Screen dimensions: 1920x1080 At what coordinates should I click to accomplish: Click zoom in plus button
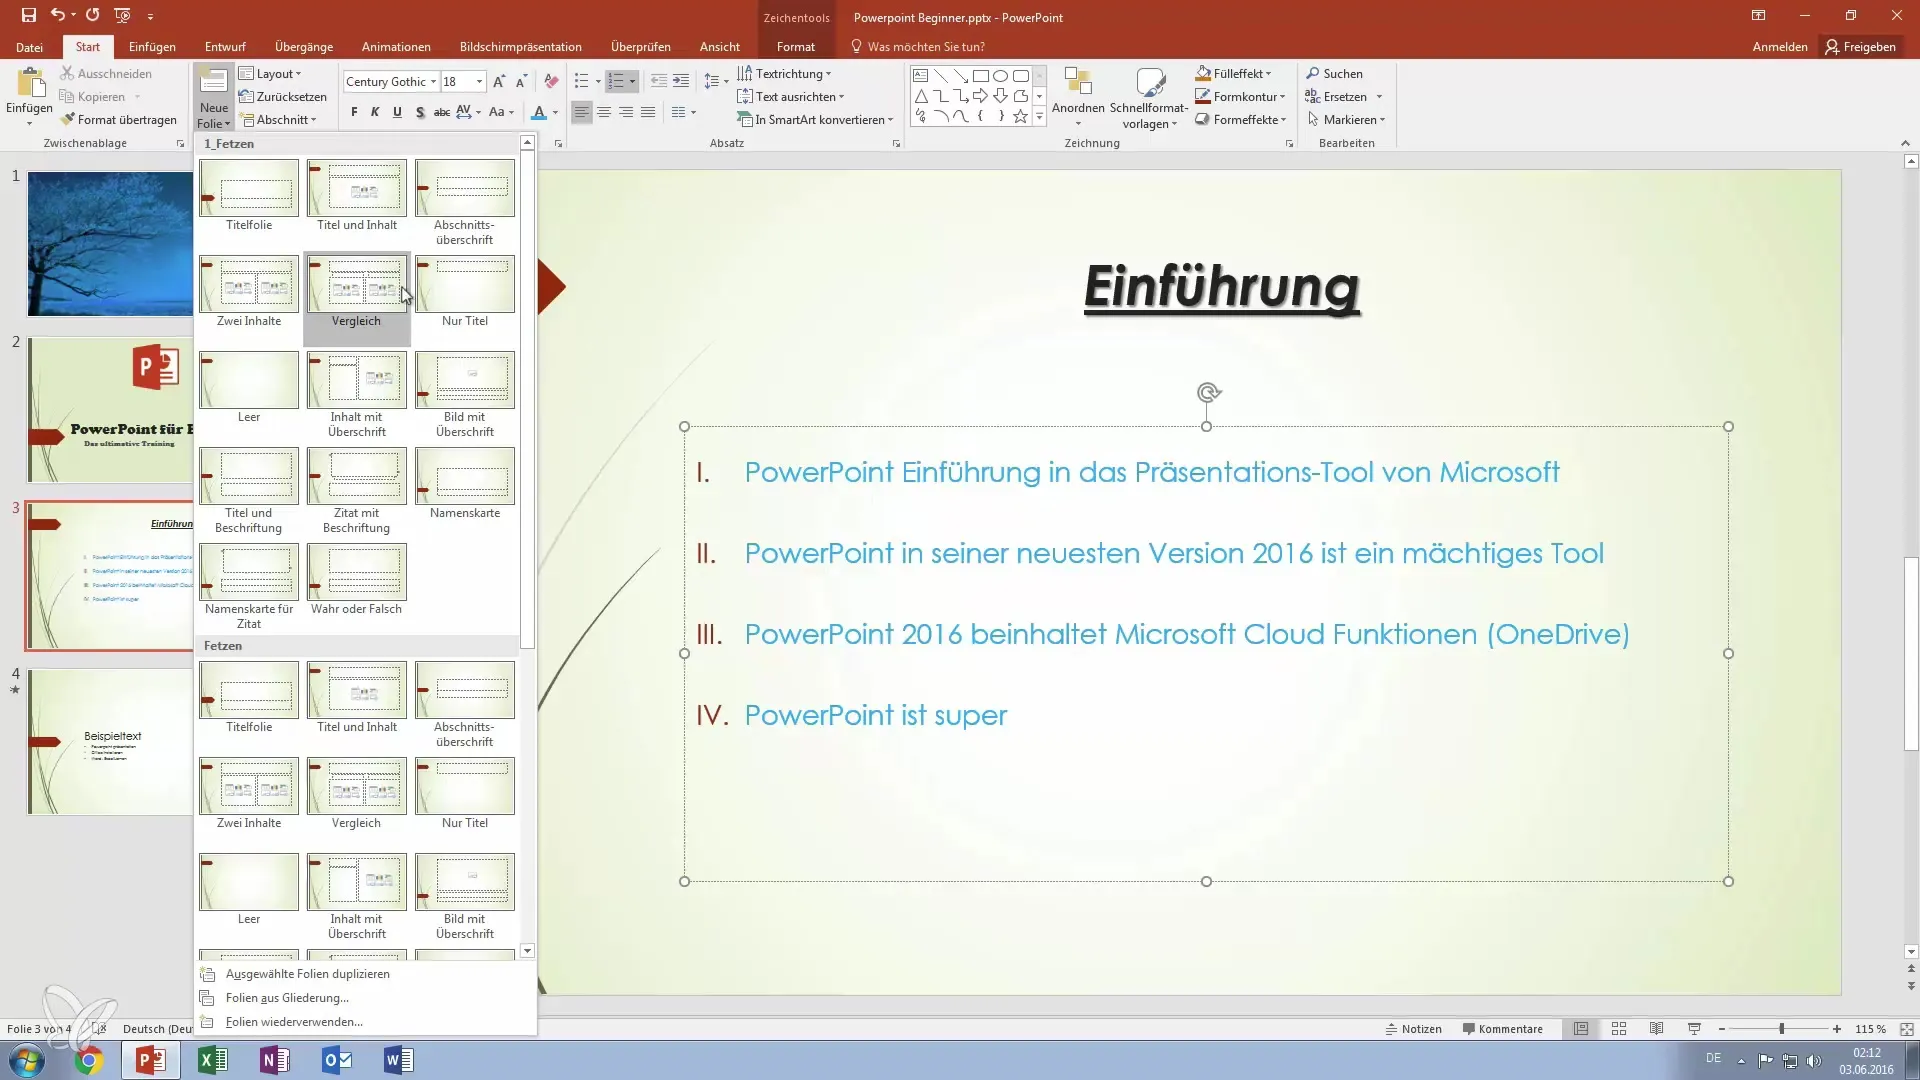pos(1837,1029)
